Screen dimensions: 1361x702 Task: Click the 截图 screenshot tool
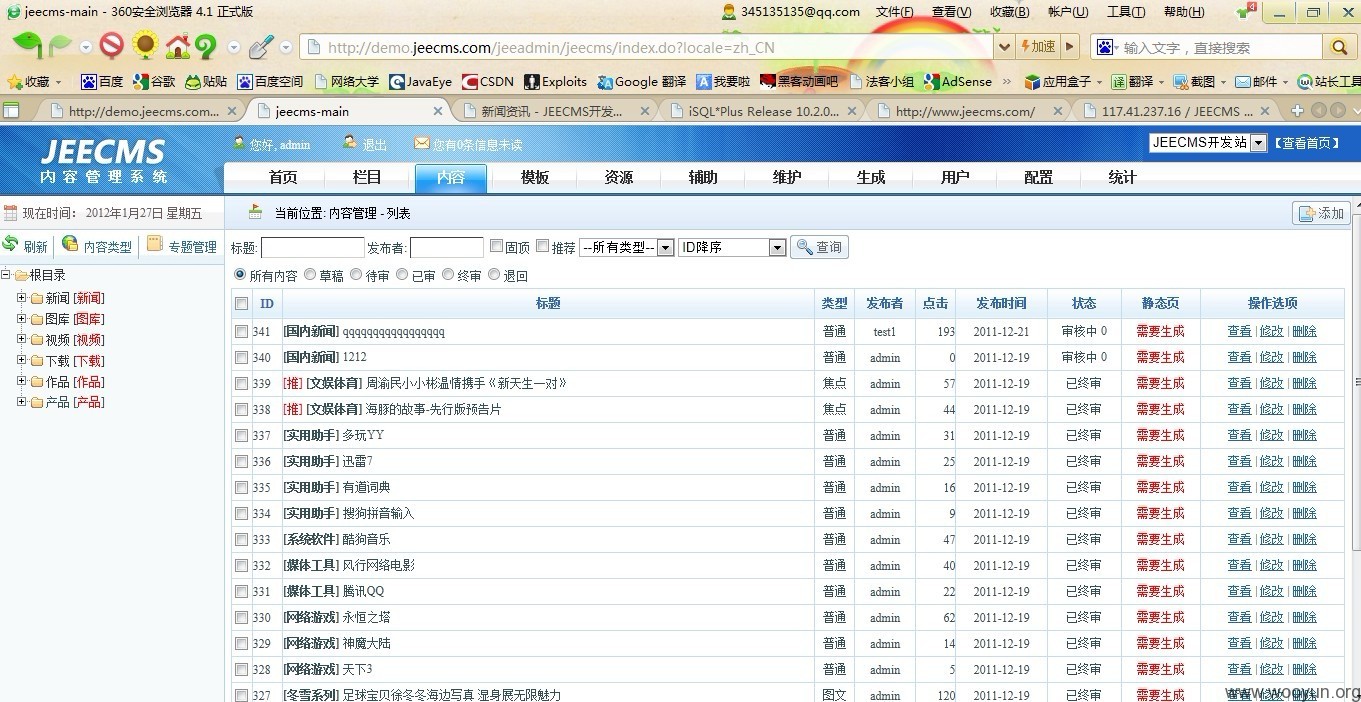tap(1195, 81)
